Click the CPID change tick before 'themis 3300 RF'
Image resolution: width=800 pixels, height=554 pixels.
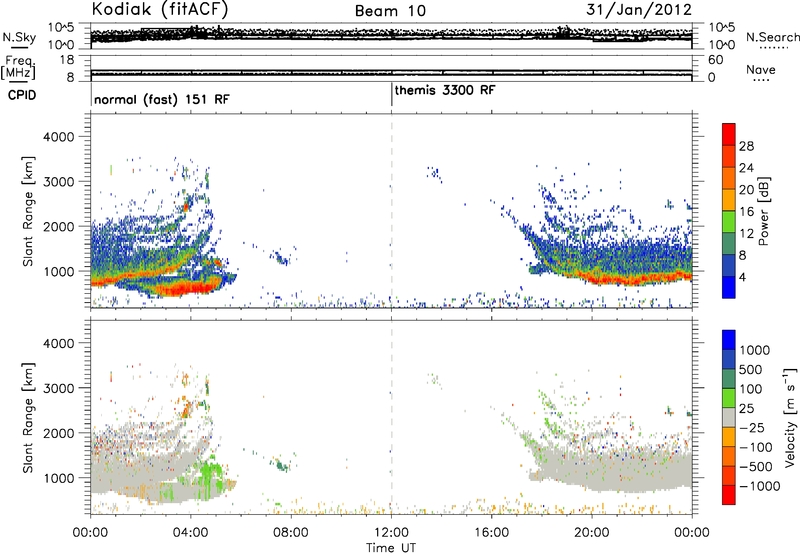pyautogui.click(x=391, y=95)
